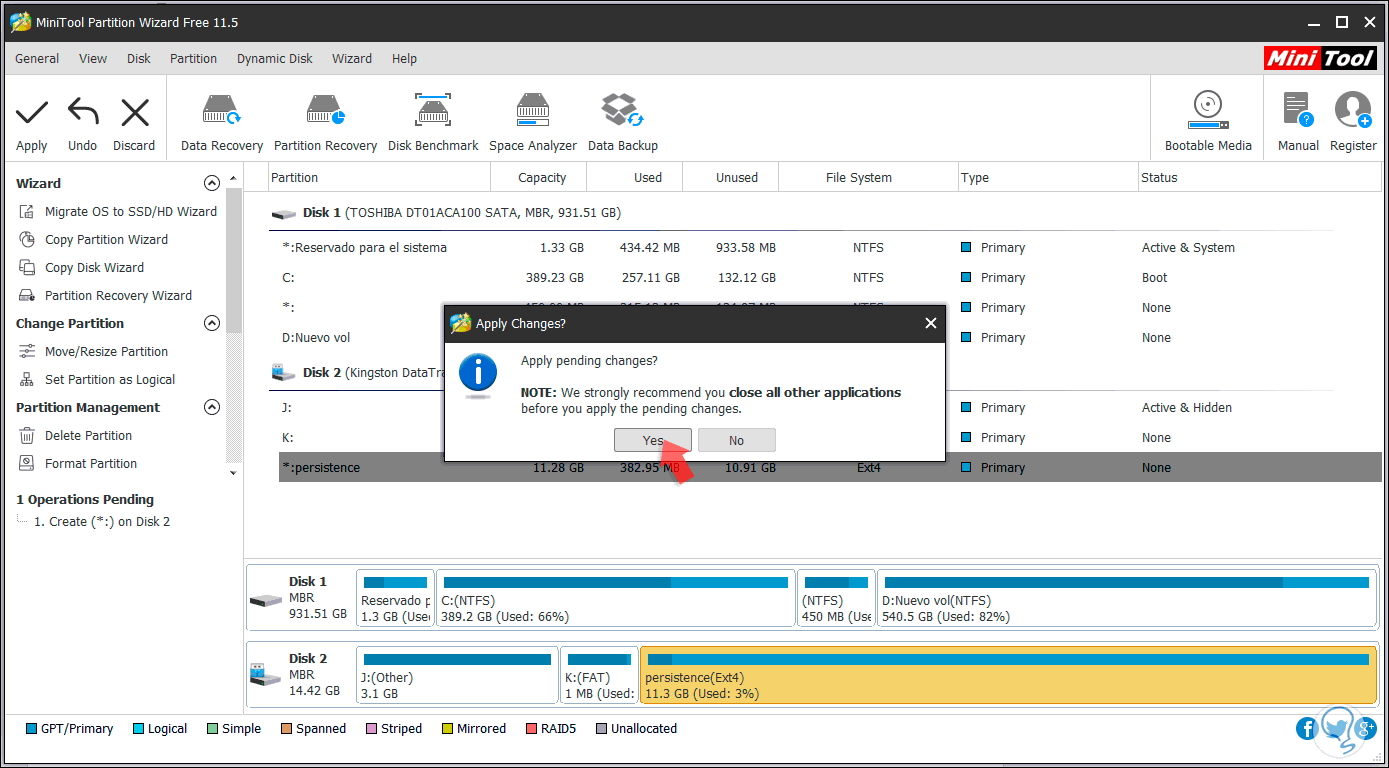
Task: Click the sidebar scroll down arrow
Action: pyautogui.click(x=233, y=473)
